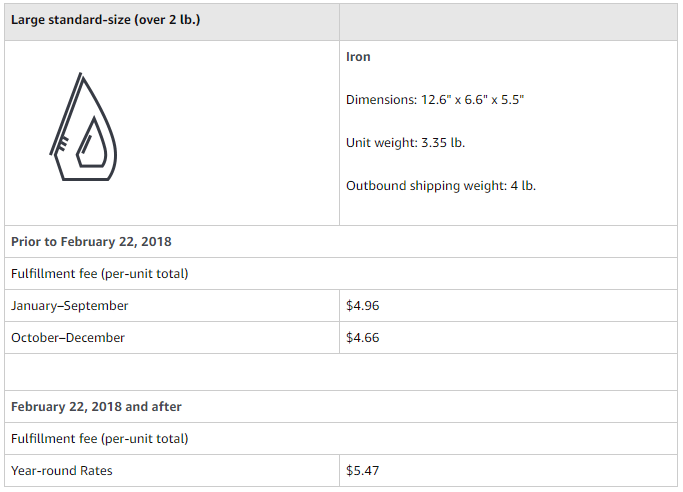The image size is (683, 492).
Task: Click the empty gray header cell on right
Action: (508, 22)
